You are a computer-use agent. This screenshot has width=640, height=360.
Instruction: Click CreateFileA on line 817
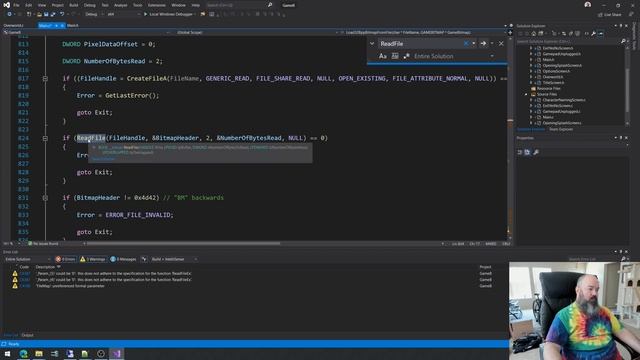point(147,78)
